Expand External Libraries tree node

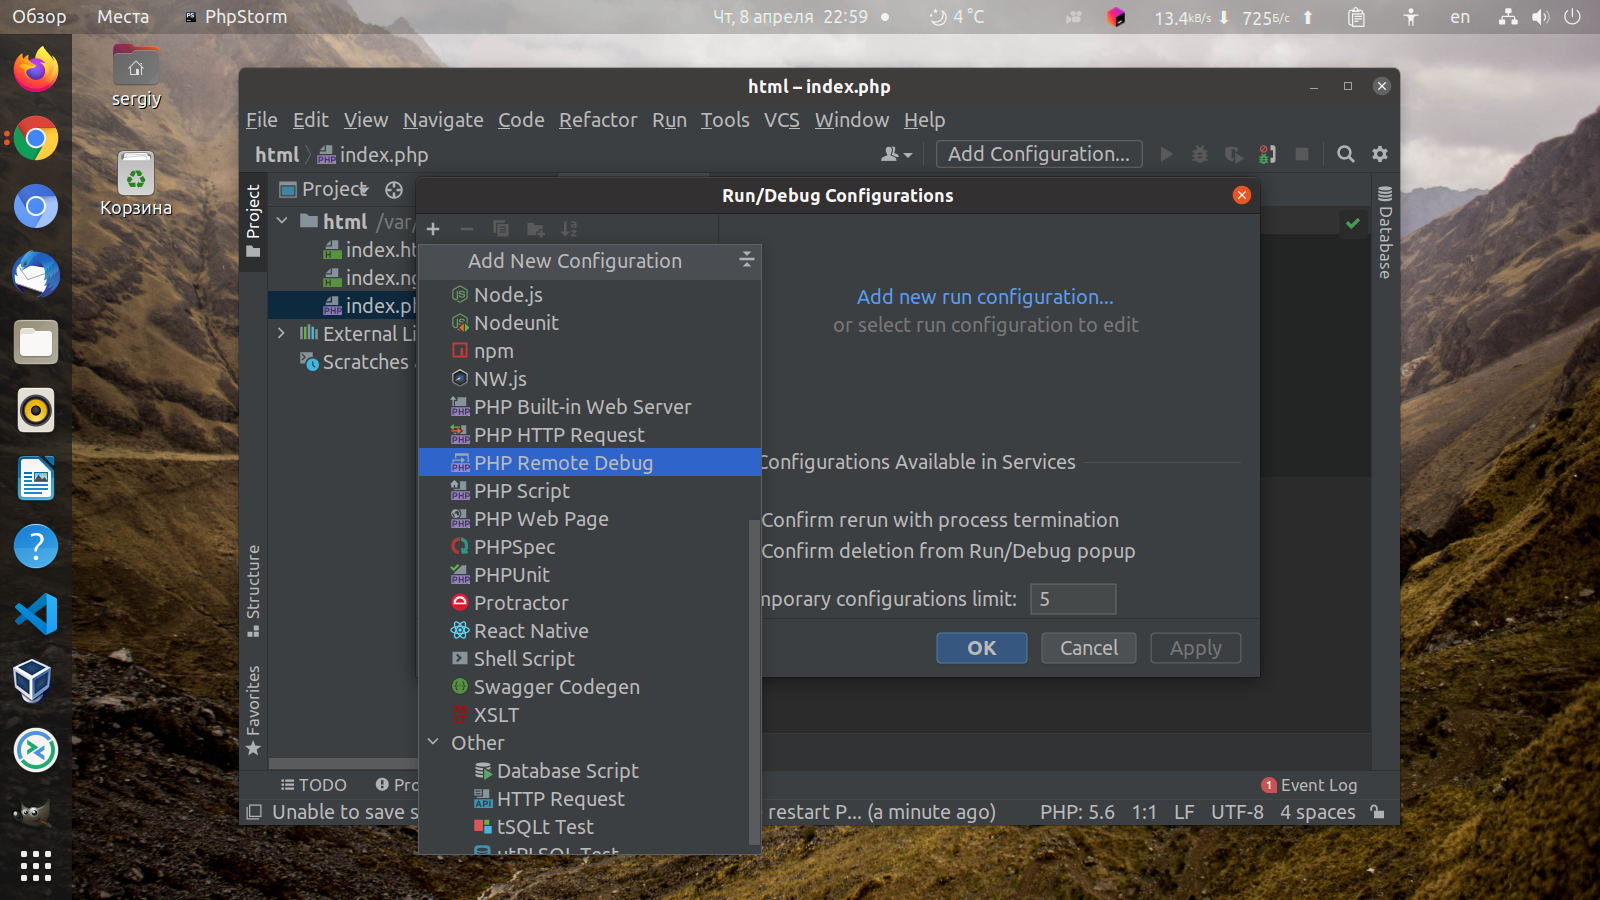click(282, 333)
